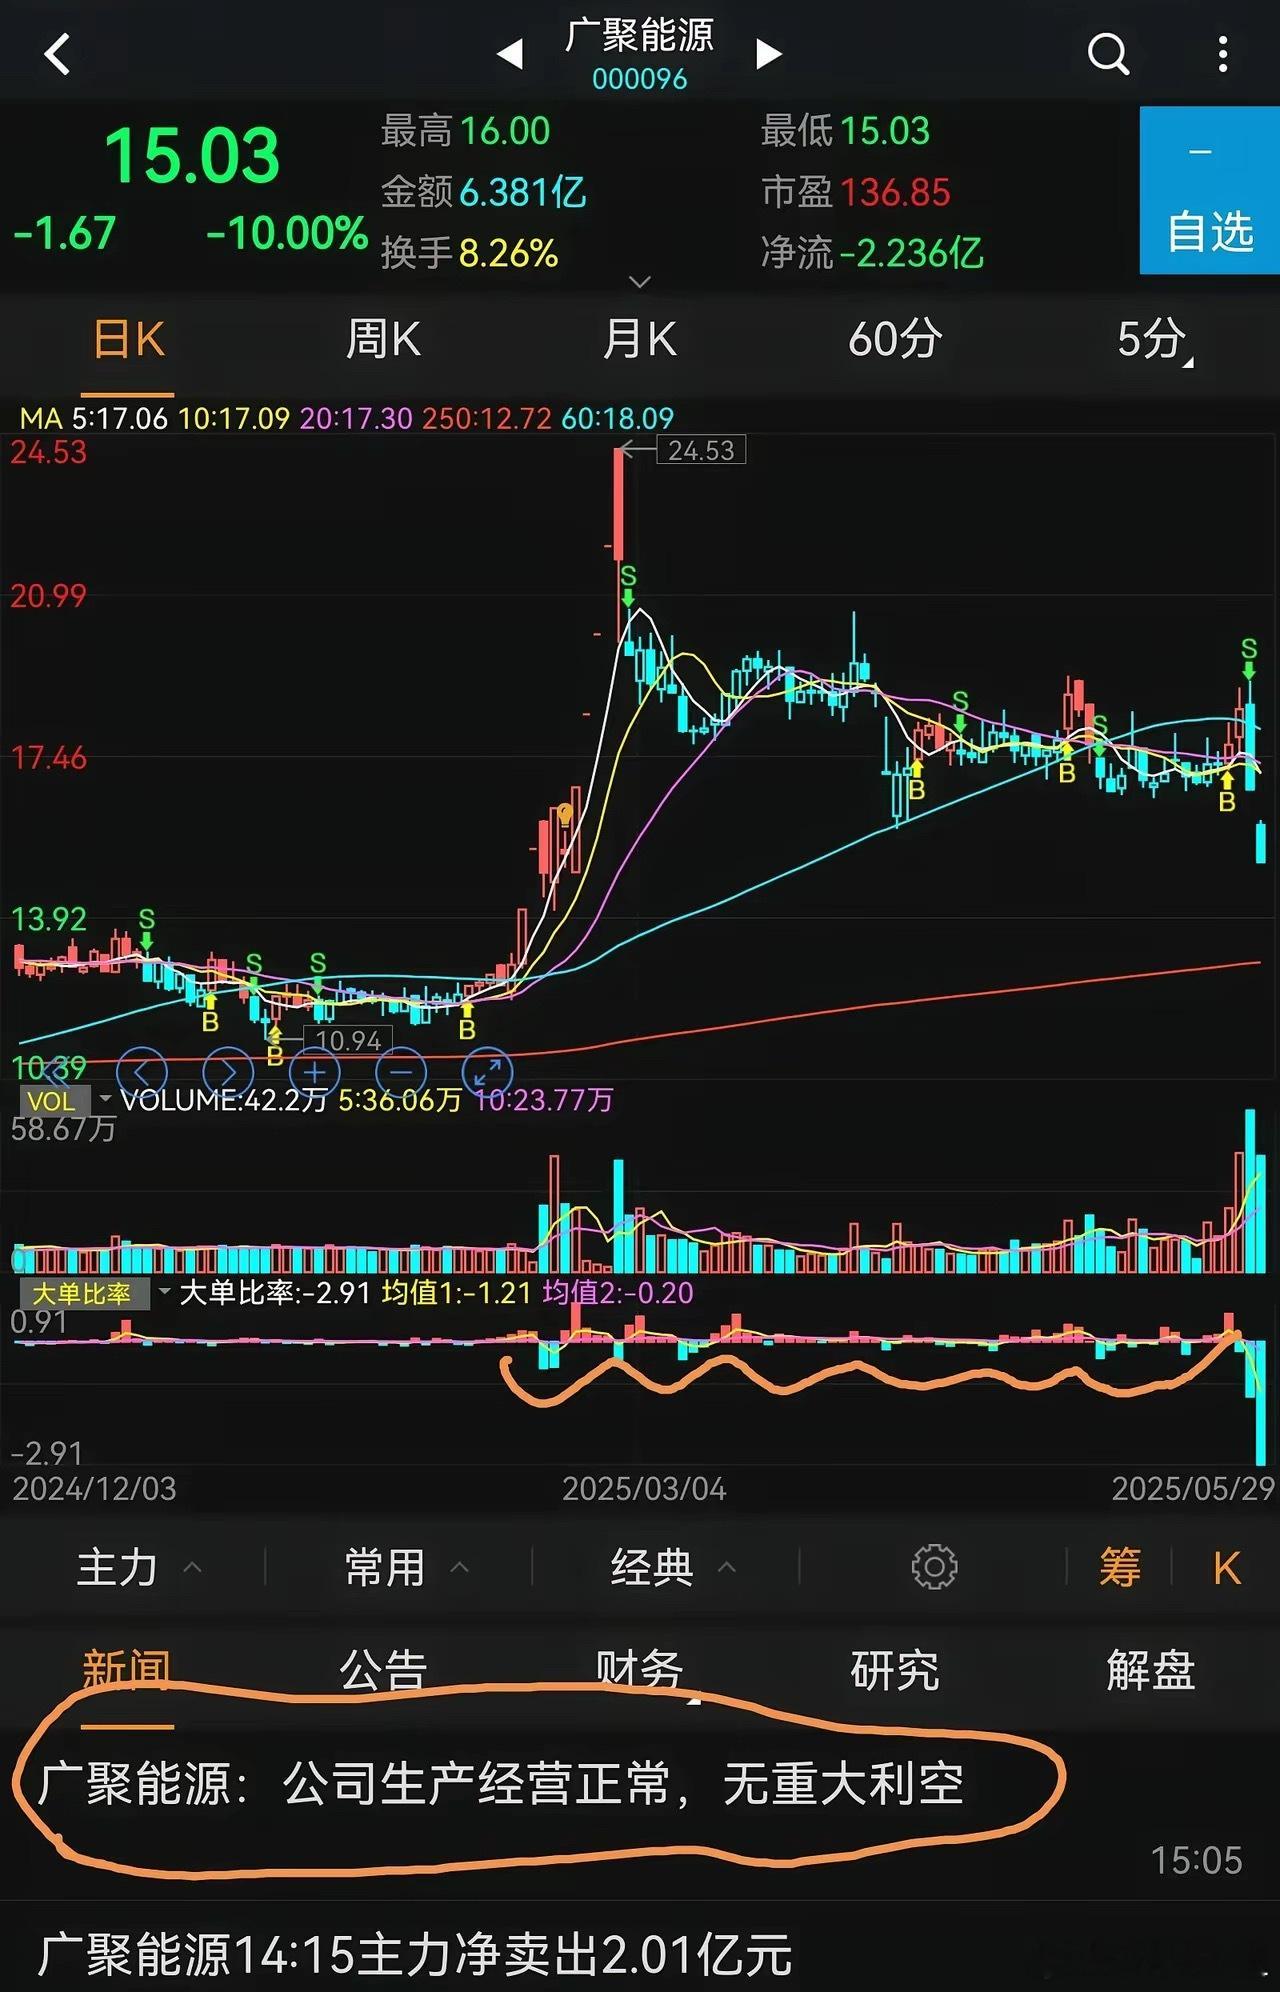1280x1992 pixels.
Task: Go to previous stock with left triangle
Action: click(510, 54)
